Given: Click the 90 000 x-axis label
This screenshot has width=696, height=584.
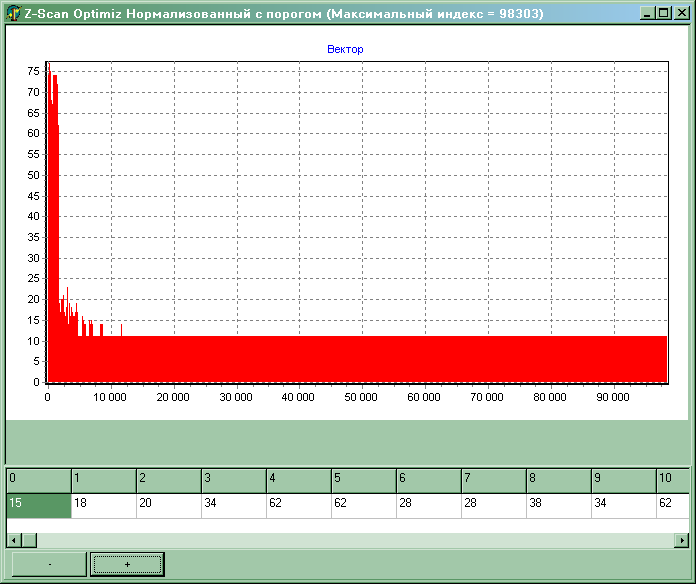Looking at the screenshot, I should pyautogui.click(x=613, y=397).
